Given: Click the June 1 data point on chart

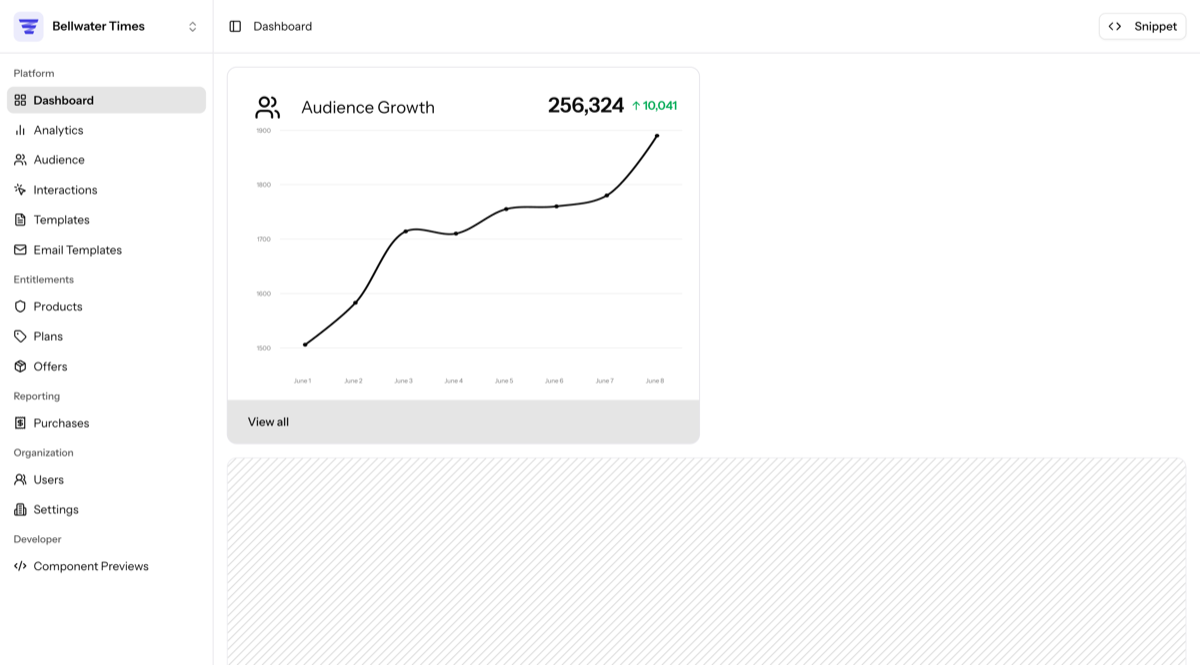Looking at the screenshot, I should (x=305, y=345).
